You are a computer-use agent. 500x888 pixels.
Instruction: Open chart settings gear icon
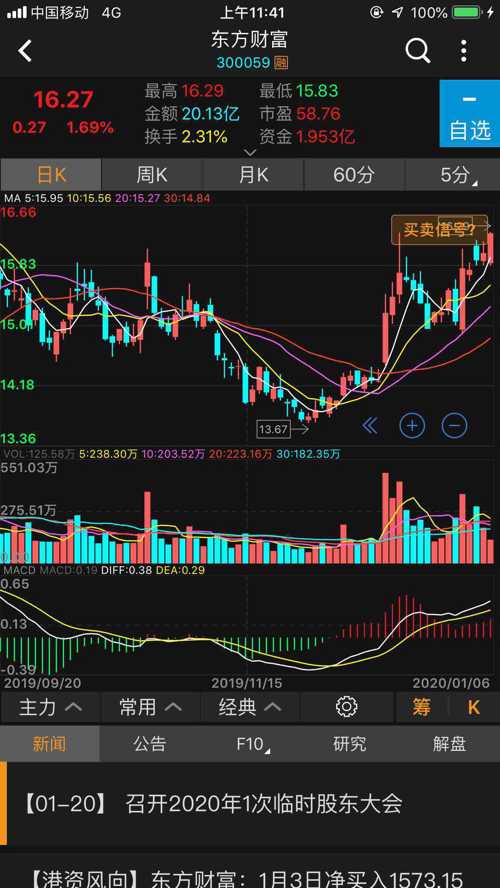[347, 707]
